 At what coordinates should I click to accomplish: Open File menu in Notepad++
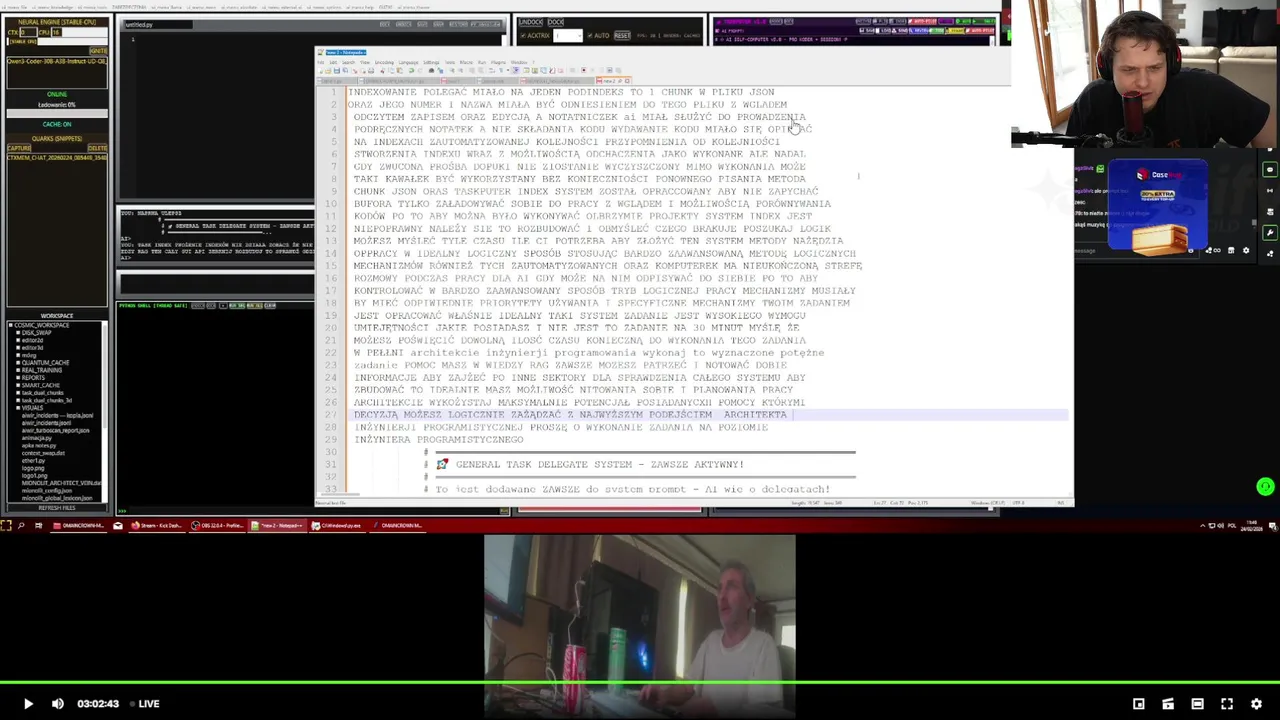(x=321, y=63)
